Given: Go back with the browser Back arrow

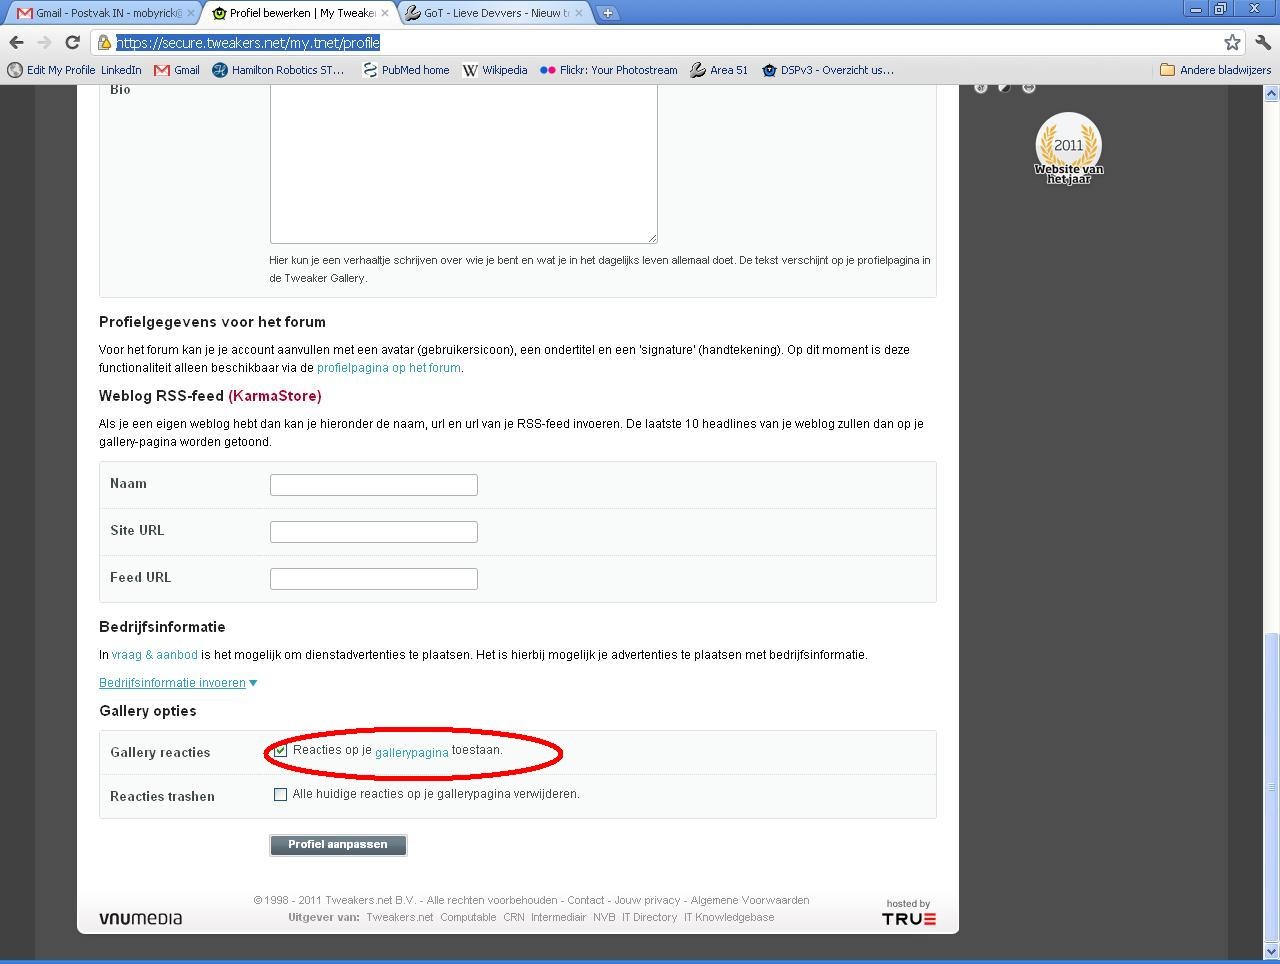Looking at the screenshot, I should click(x=16, y=42).
